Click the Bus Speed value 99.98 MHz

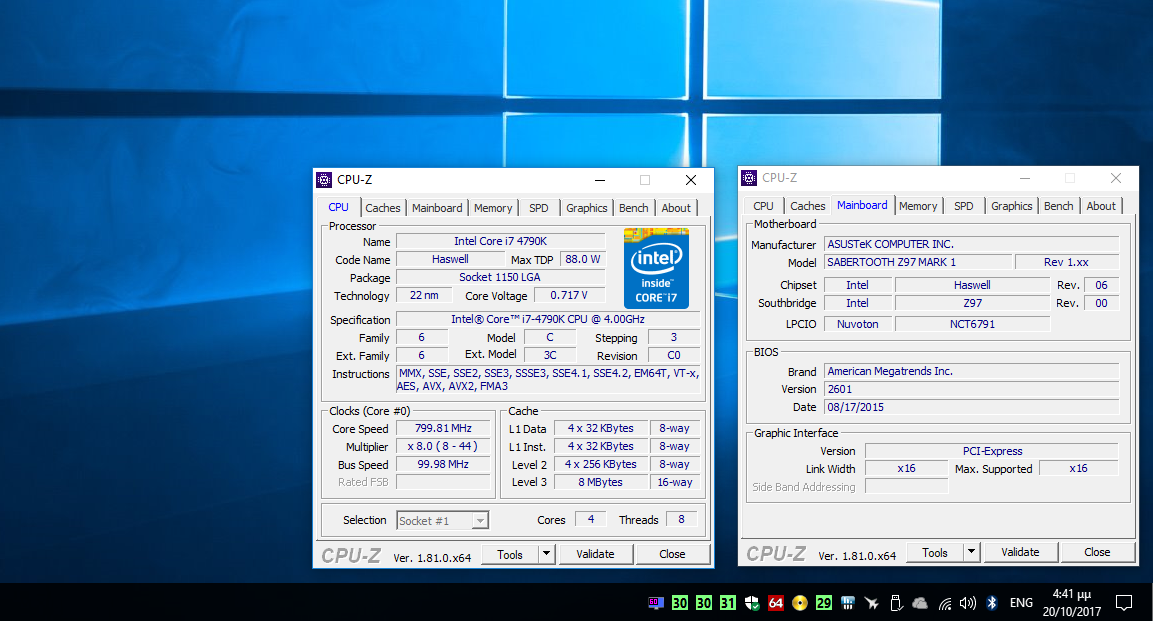(443, 464)
